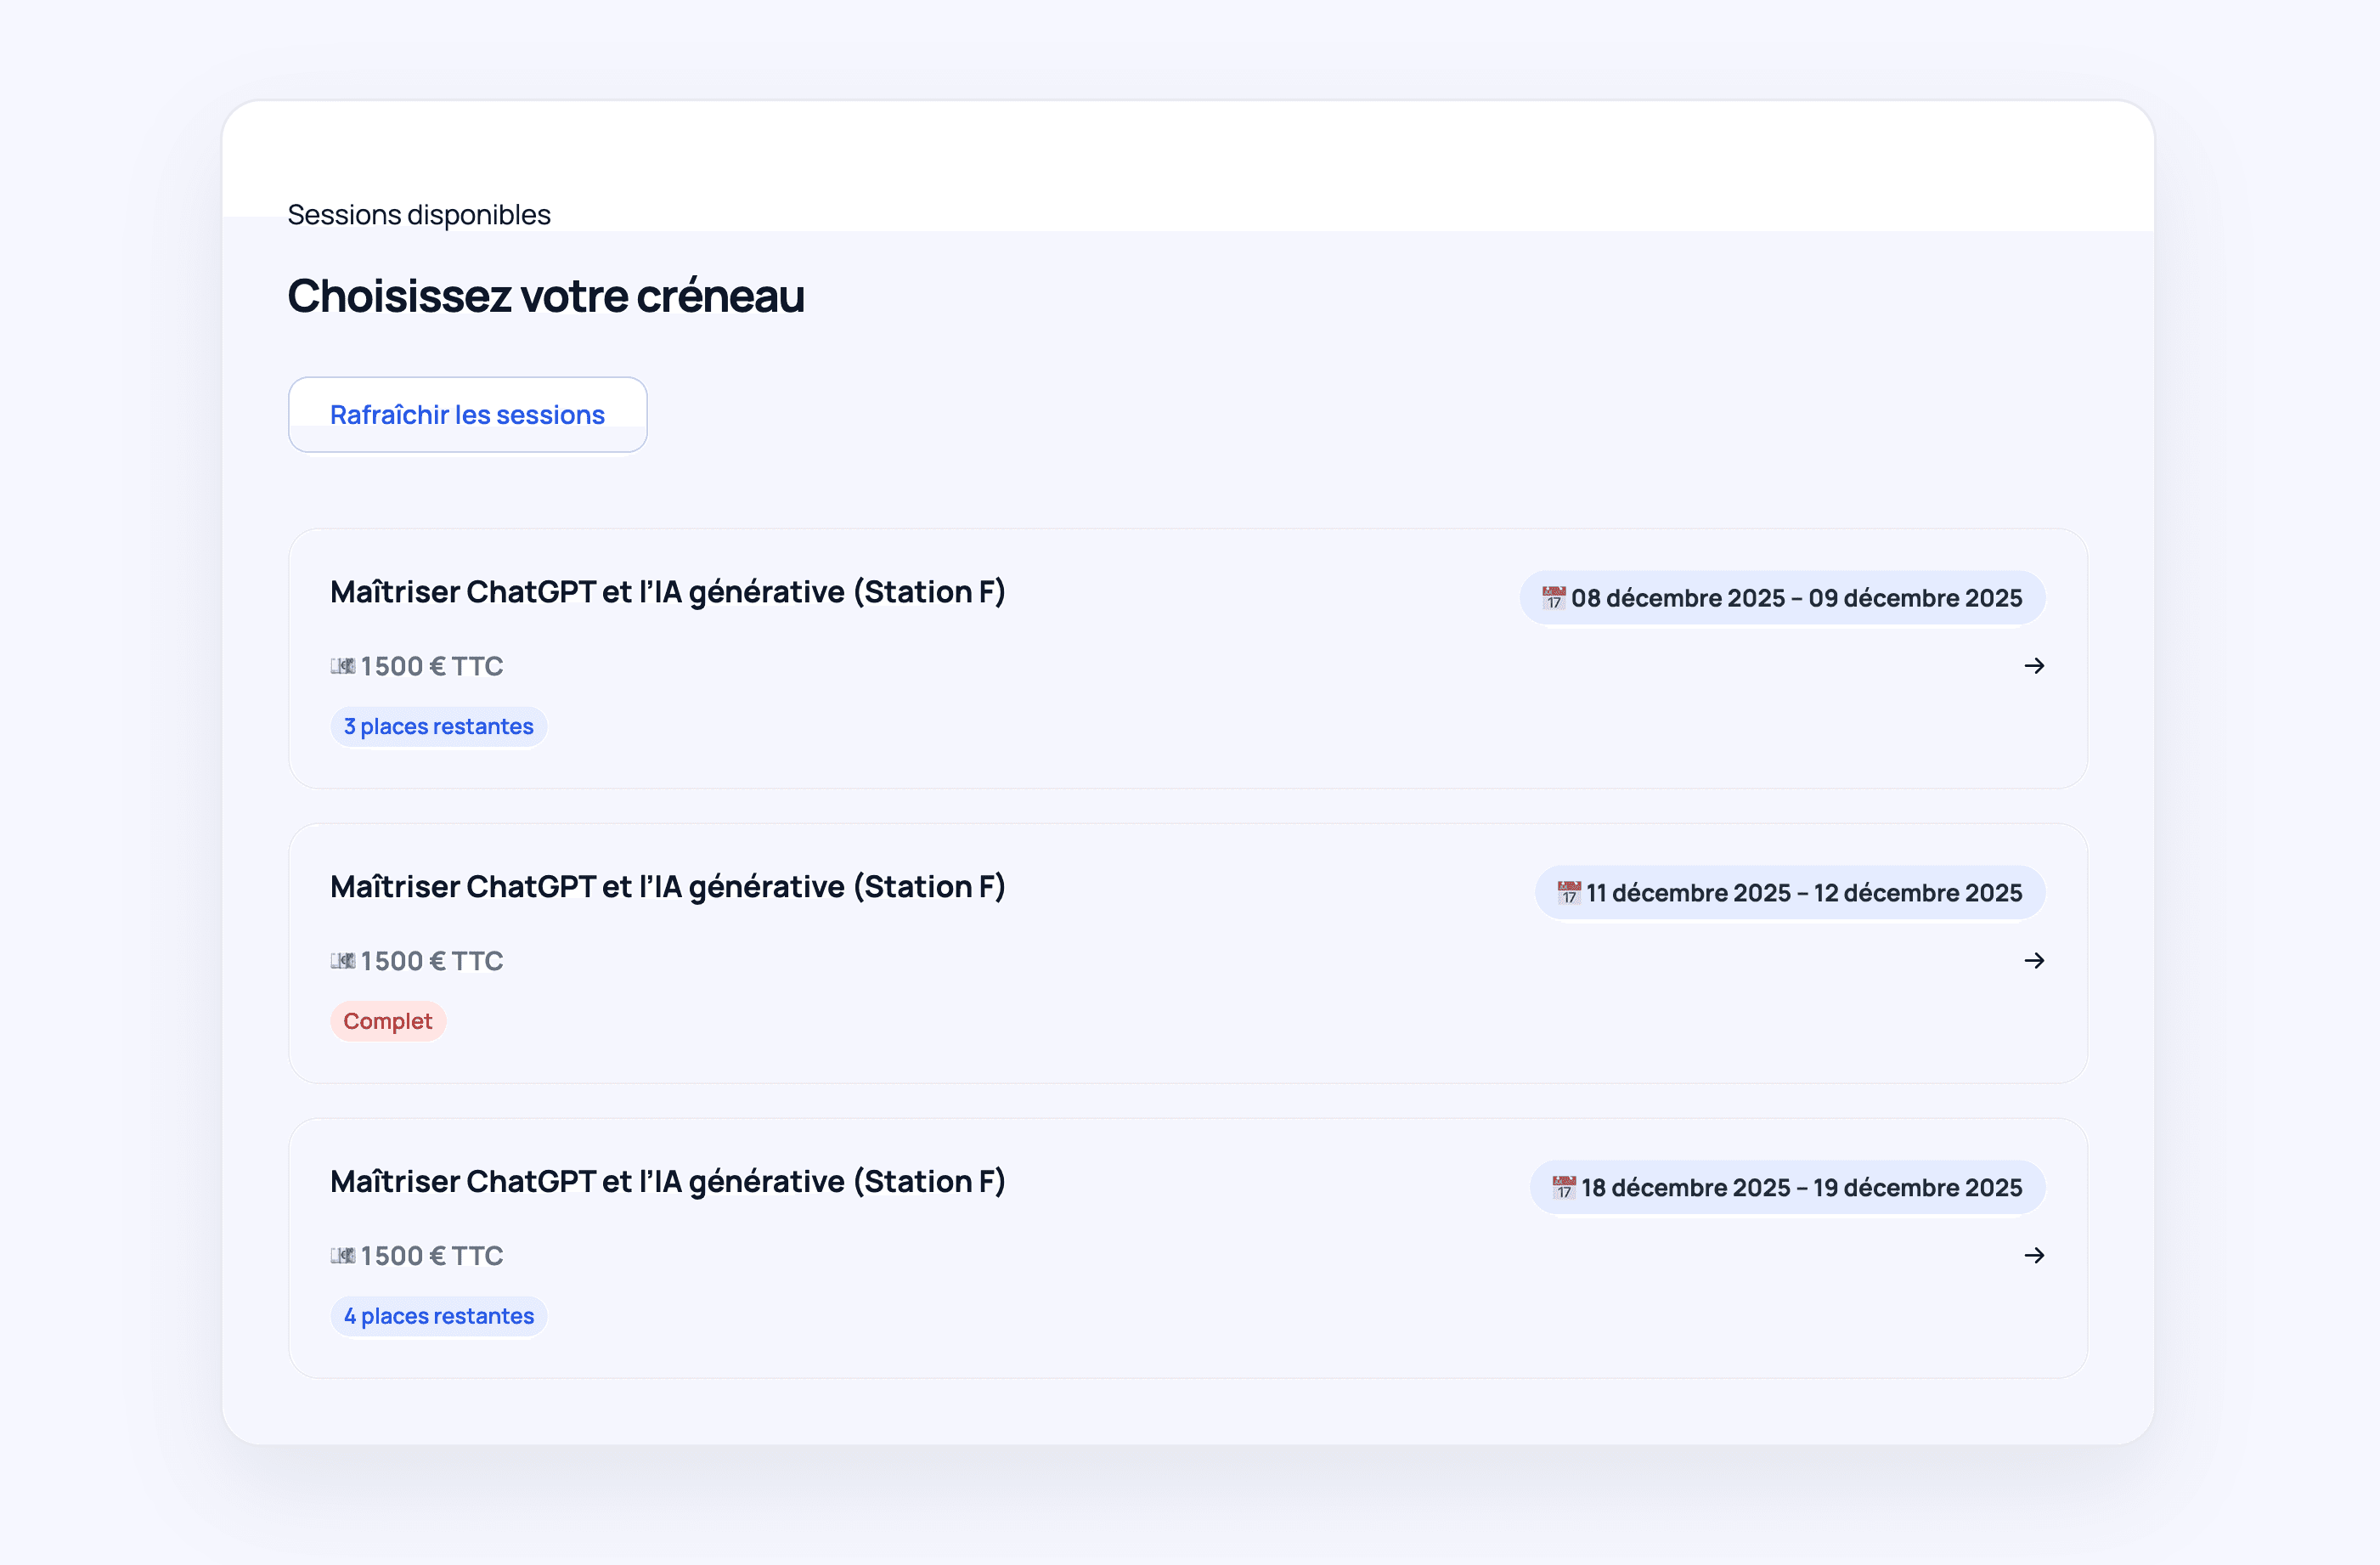Click the arrow icon on the 18 décembre session
This screenshot has height=1565, width=2380.
[x=2035, y=1256]
